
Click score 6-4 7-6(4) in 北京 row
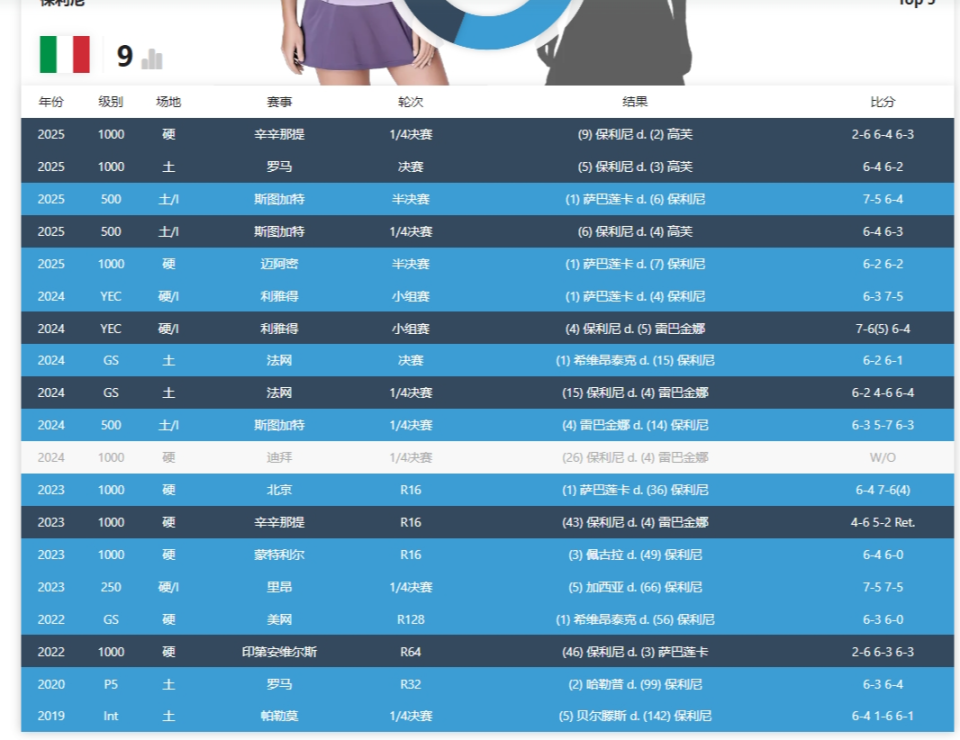pyautogui.click(x=882, y=490)
